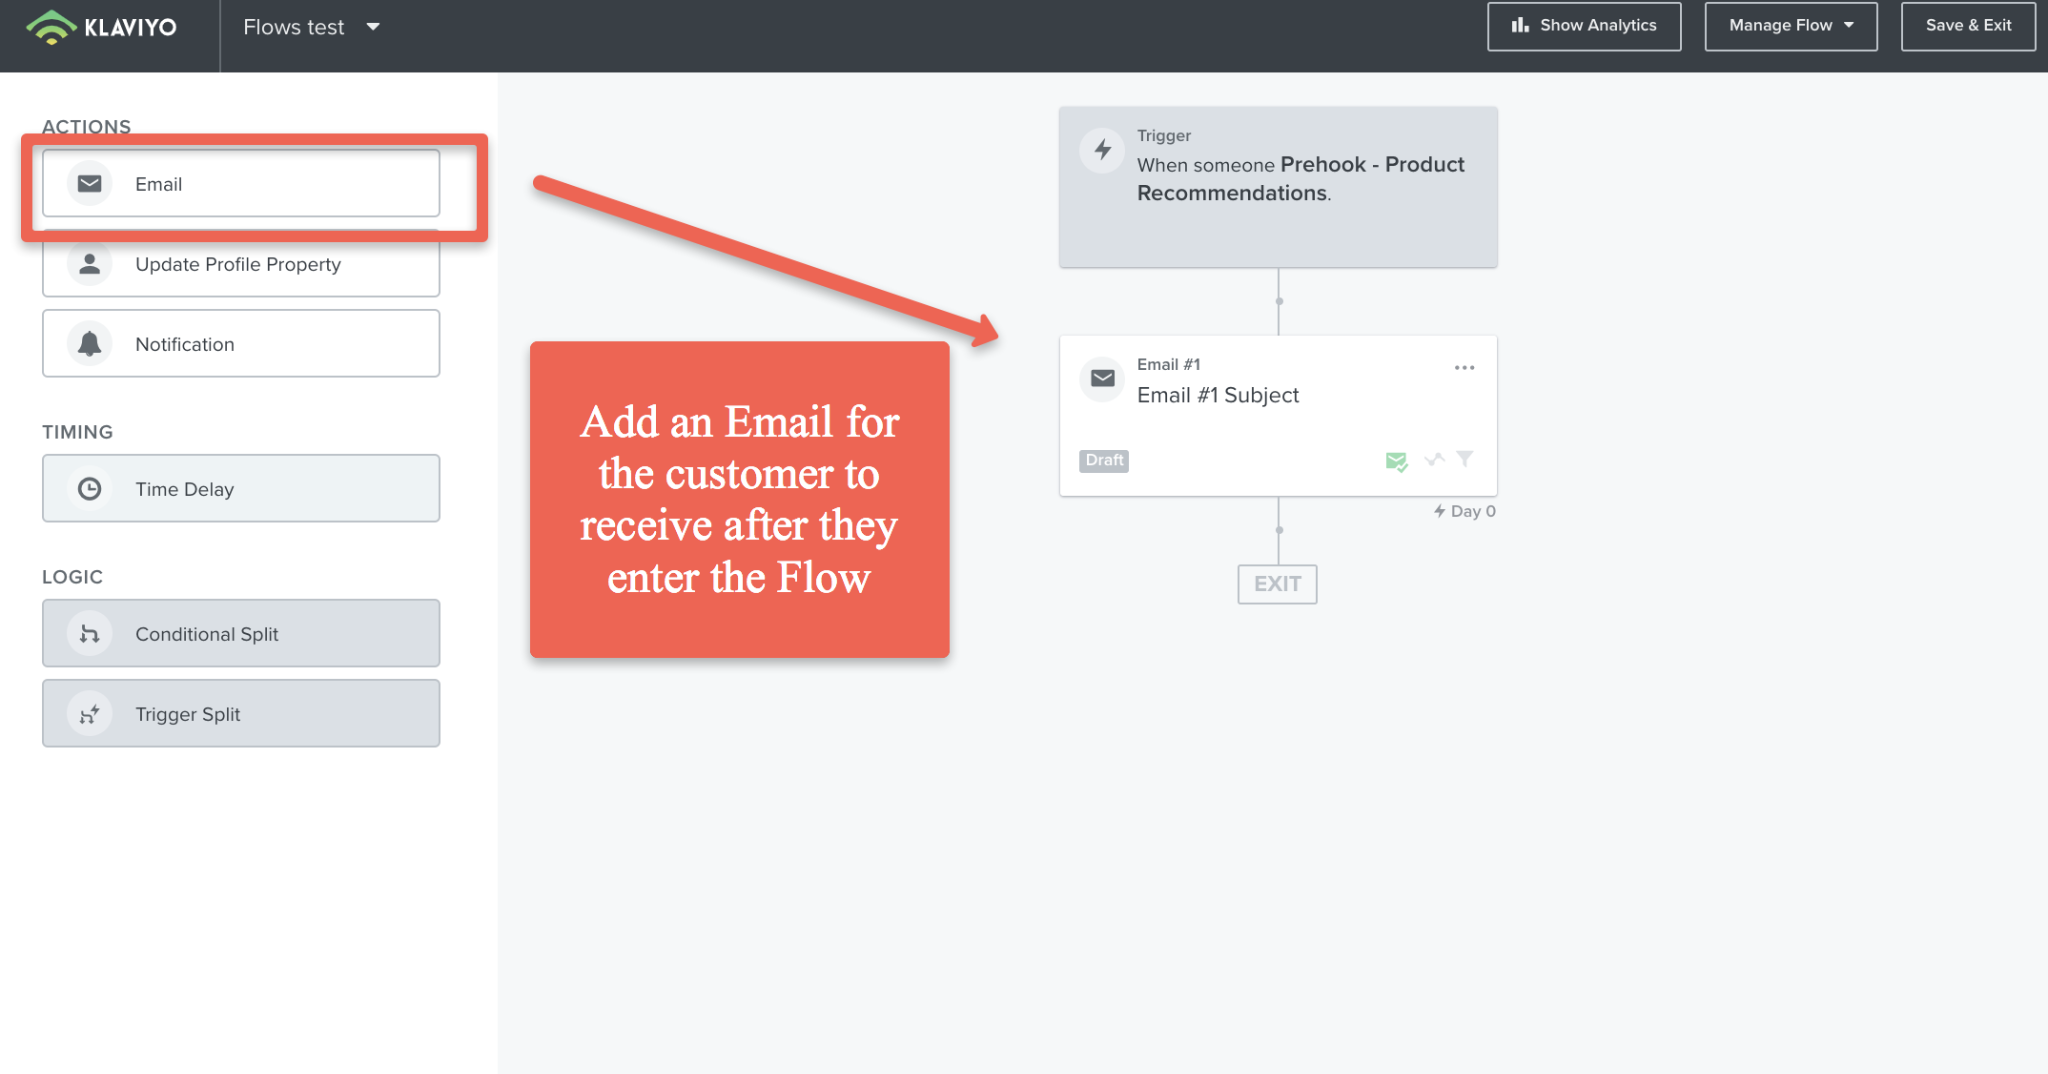This screenshot has height=1074, width=2048.
Task: Click the bell icon for Notification
Action: point(90,344)
